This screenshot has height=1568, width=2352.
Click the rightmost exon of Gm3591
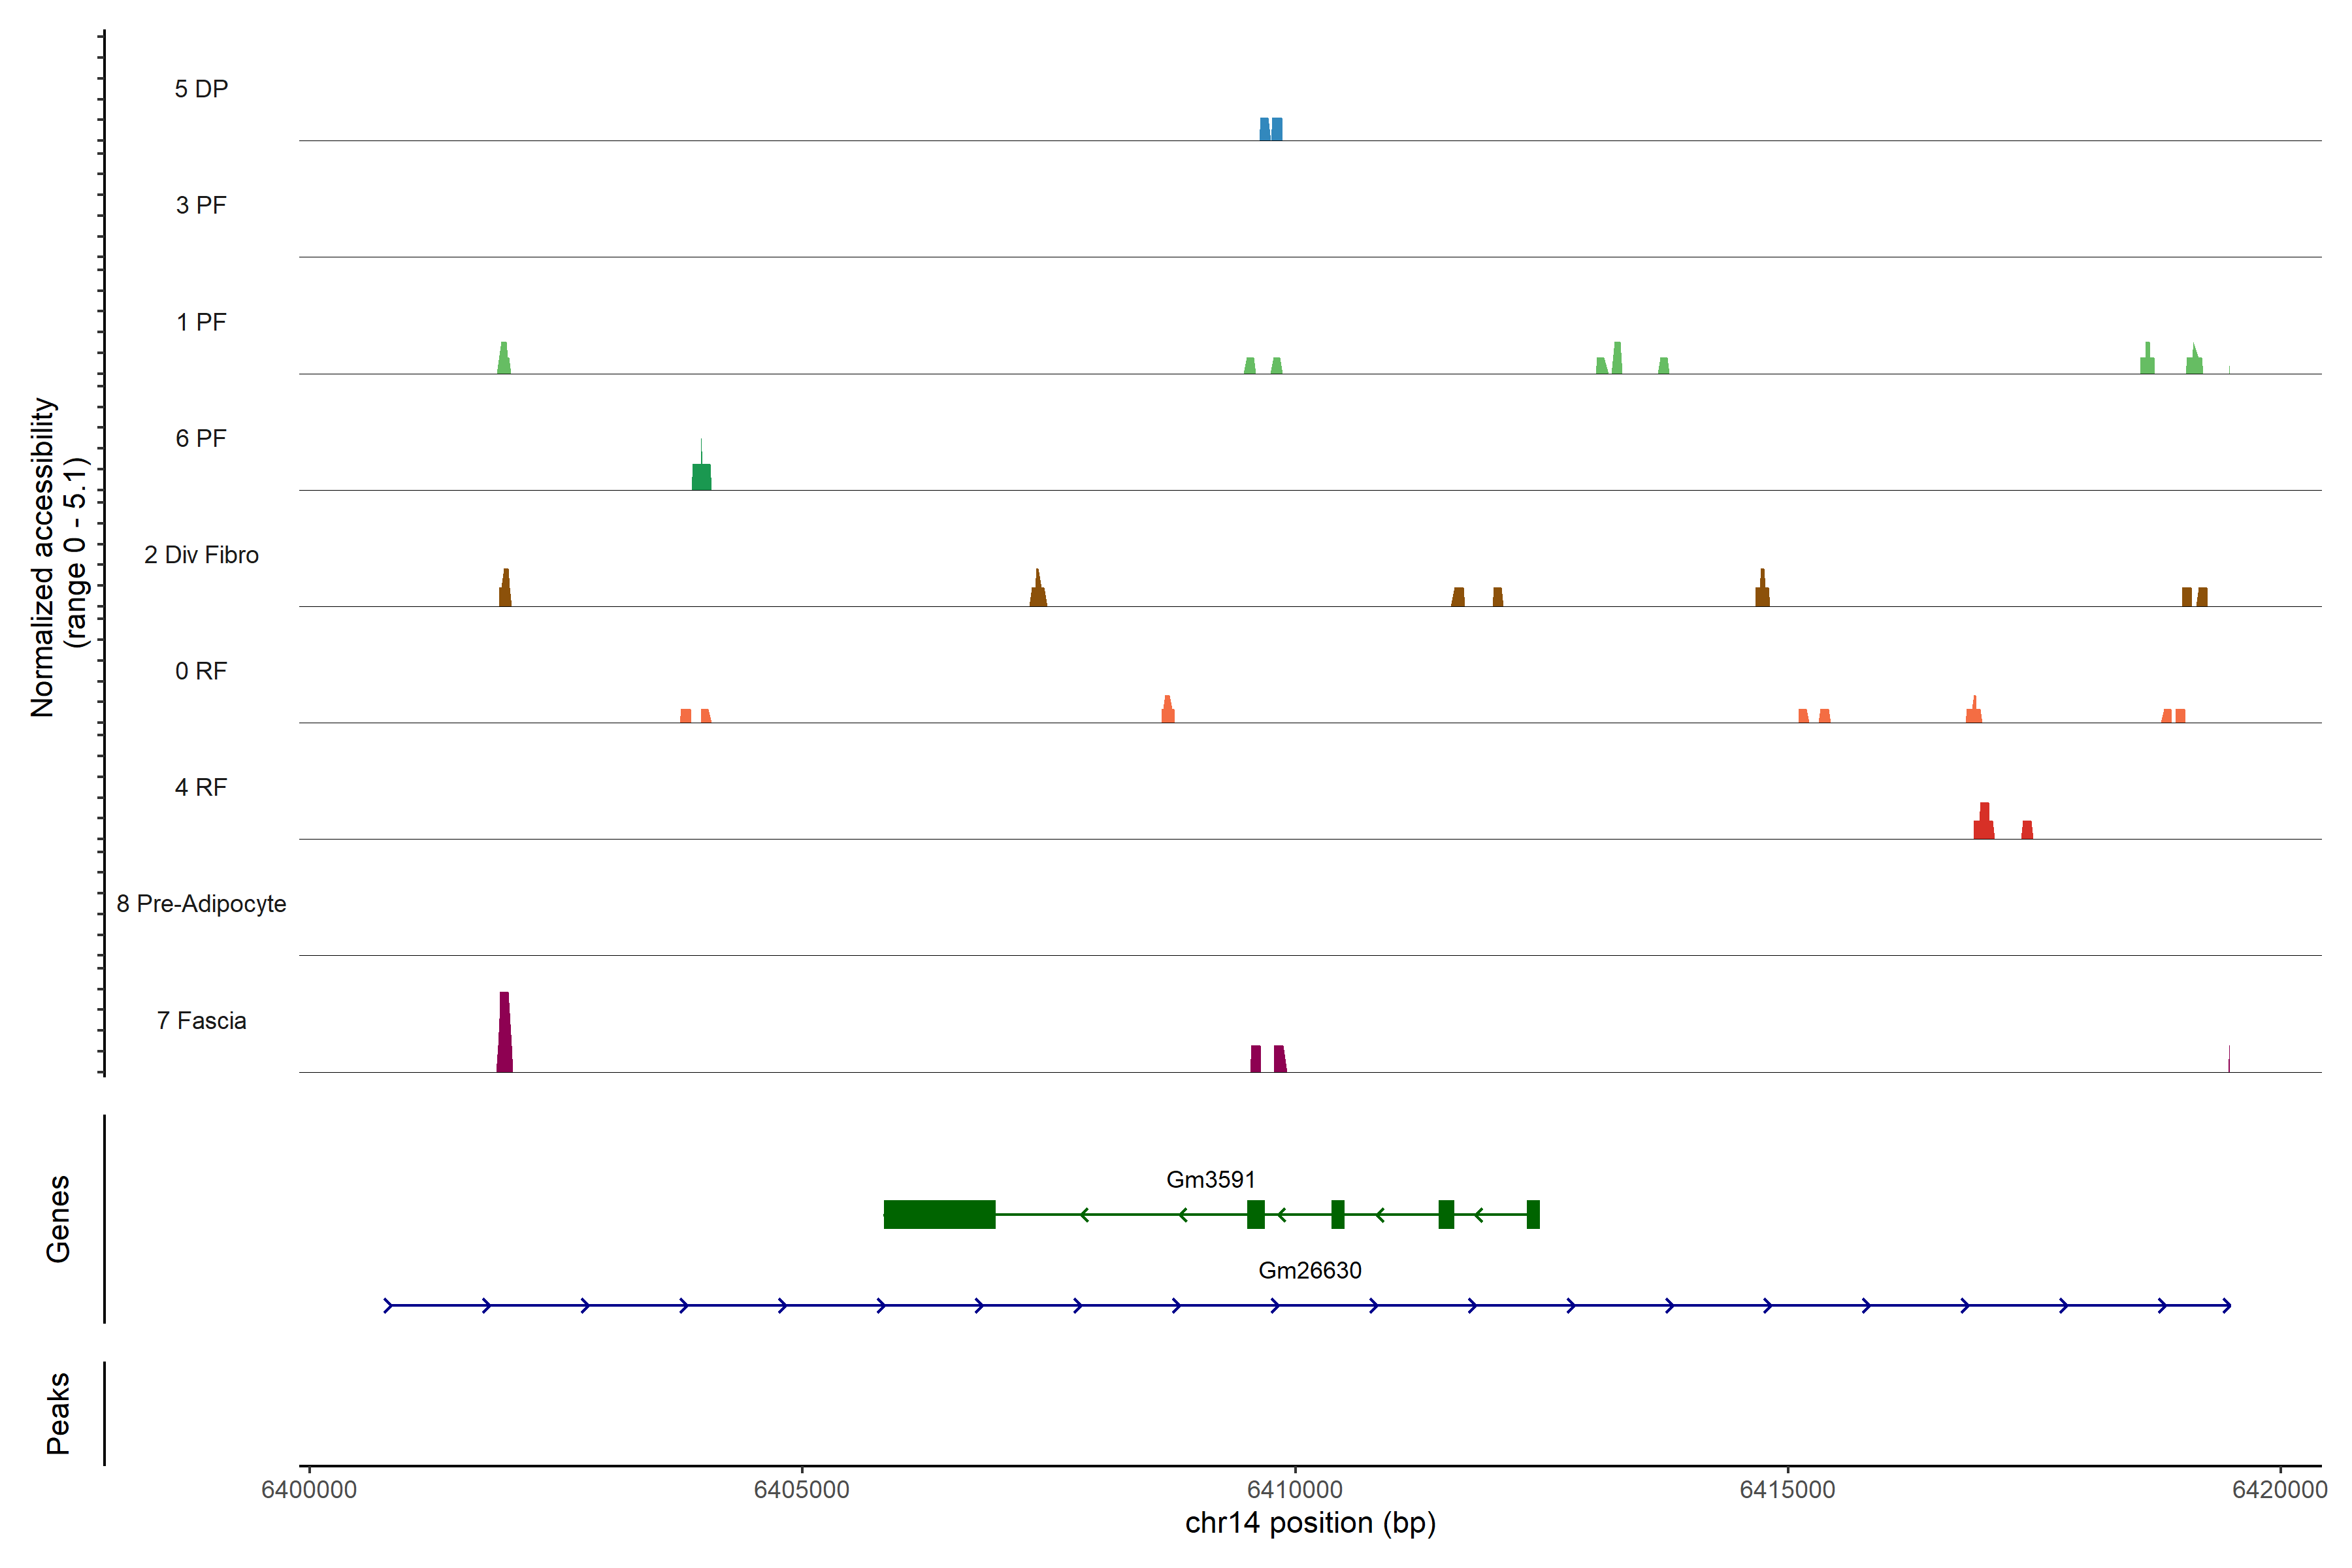pyautogui.click(x=1533, y=1214)
